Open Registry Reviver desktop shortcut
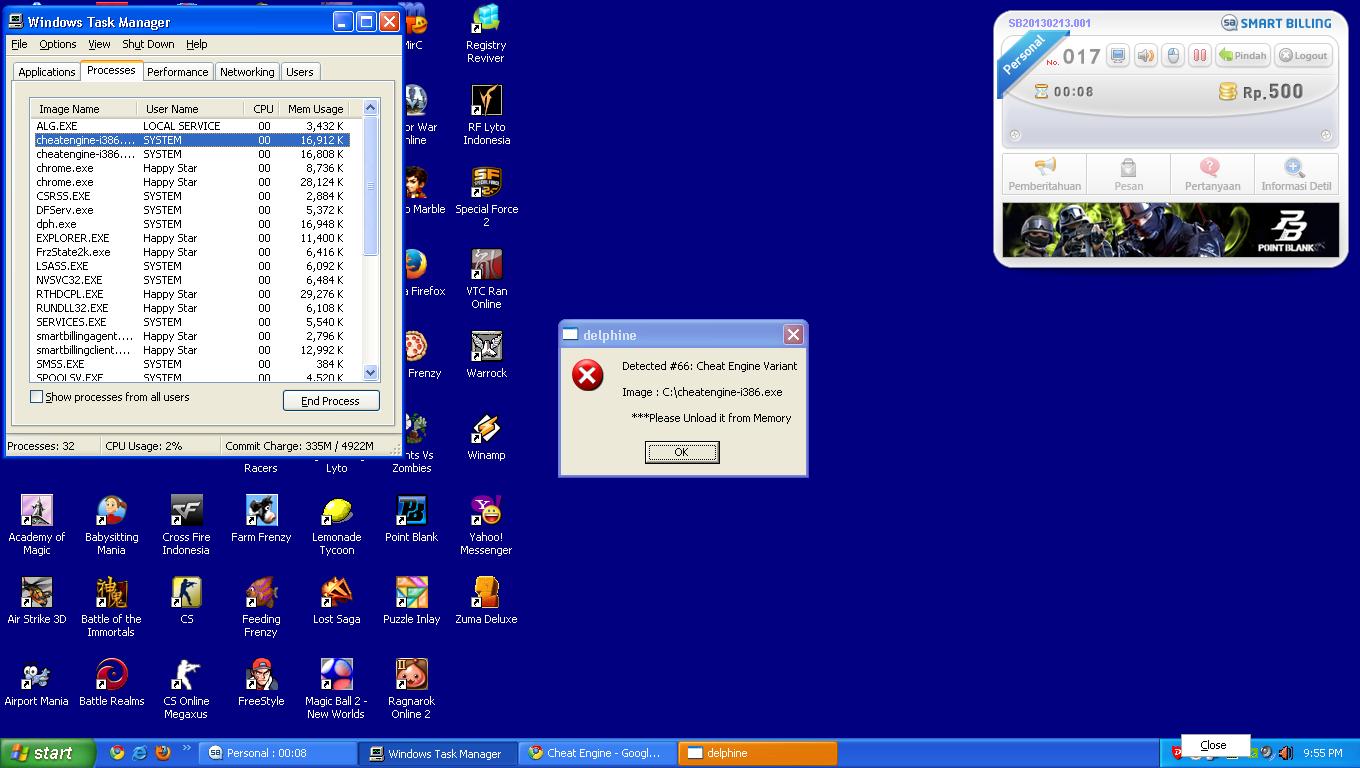Screen dimensions: 1360x768 pos(486,34)
